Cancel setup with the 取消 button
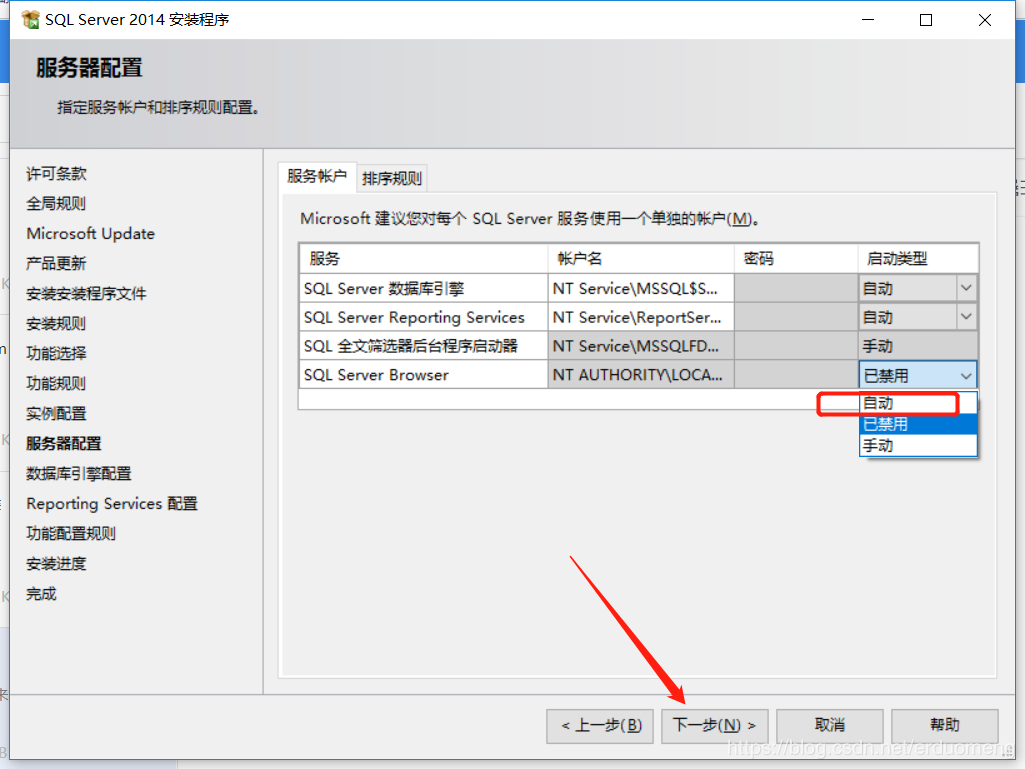Screen dimensions: 1025x769 click(830, 726)
